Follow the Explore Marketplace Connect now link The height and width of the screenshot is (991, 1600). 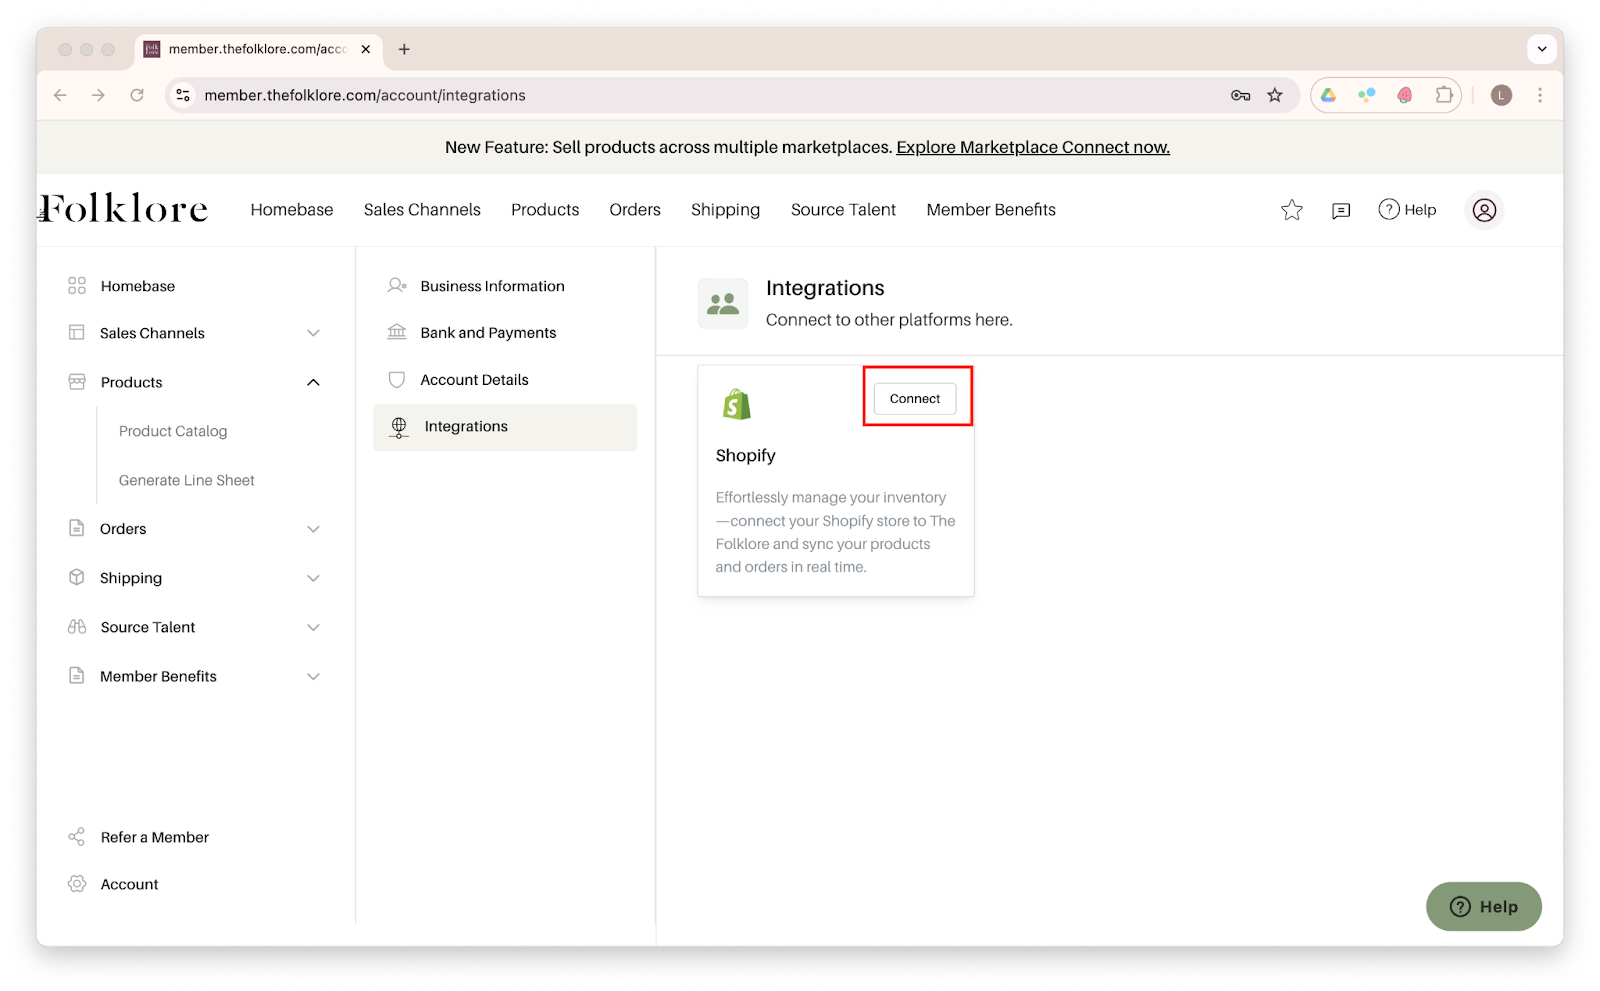(1032, 147)
